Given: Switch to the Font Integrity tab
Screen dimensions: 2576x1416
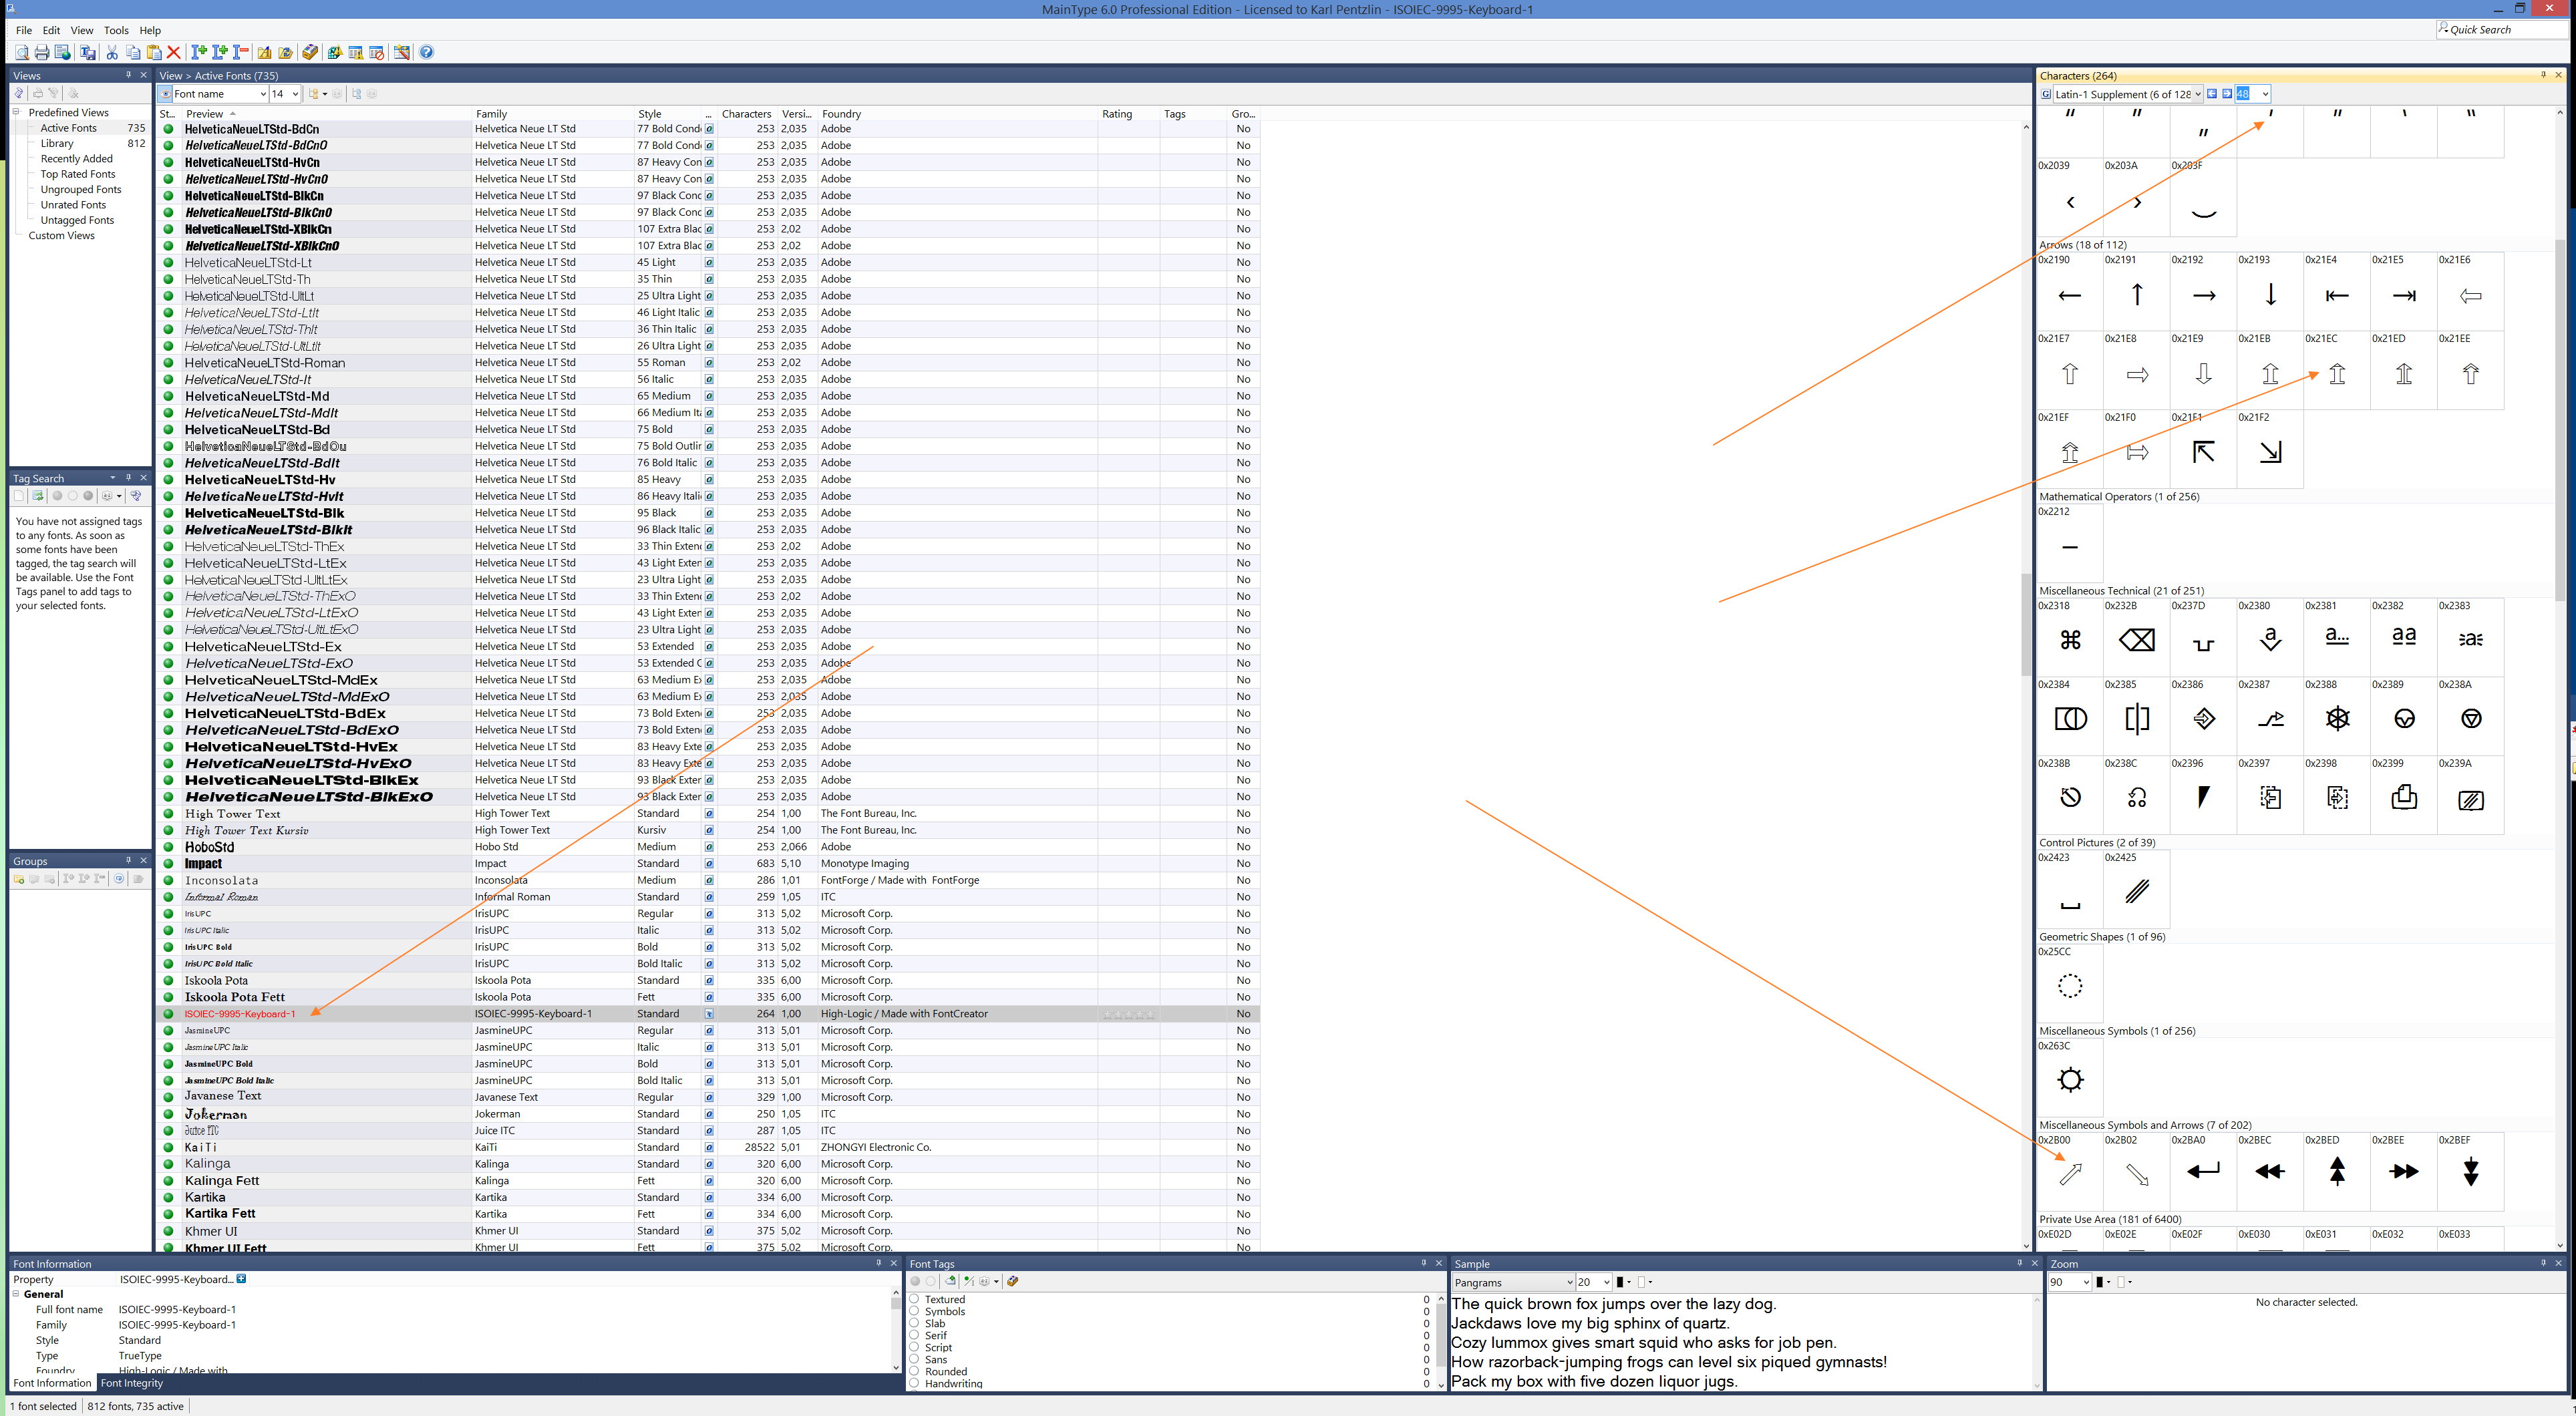Looking at the screenshot, I should click(132, 1383).
